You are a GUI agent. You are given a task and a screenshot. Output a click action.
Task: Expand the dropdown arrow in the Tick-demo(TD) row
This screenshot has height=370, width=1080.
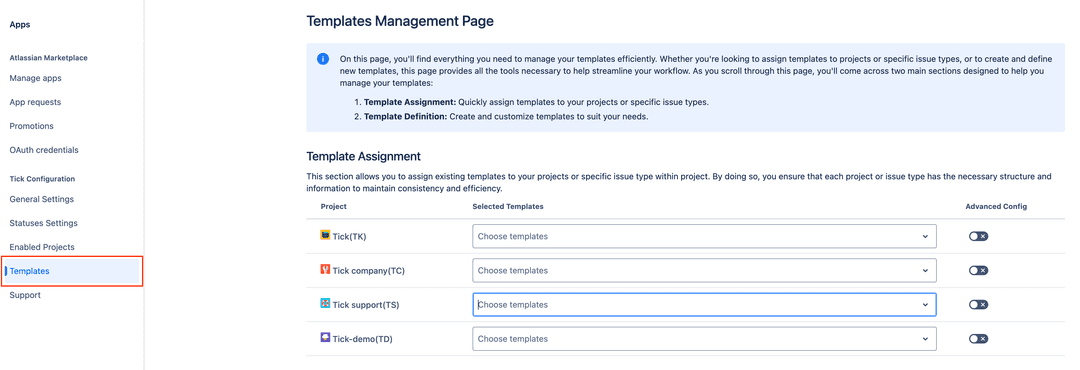[x=925, y=339]
